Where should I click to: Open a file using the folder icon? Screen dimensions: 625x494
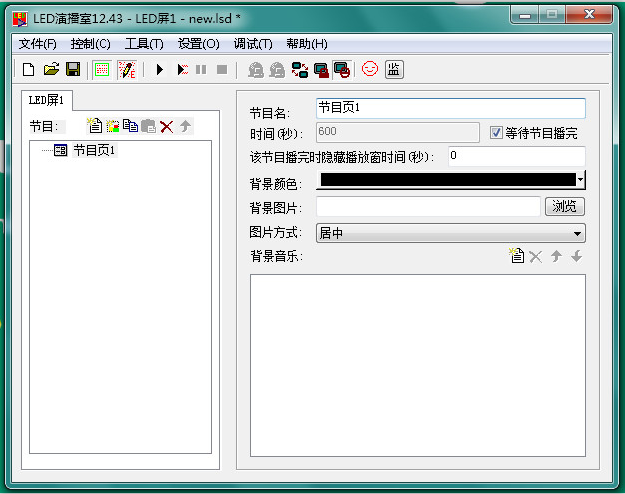click(x=51, y=69)
